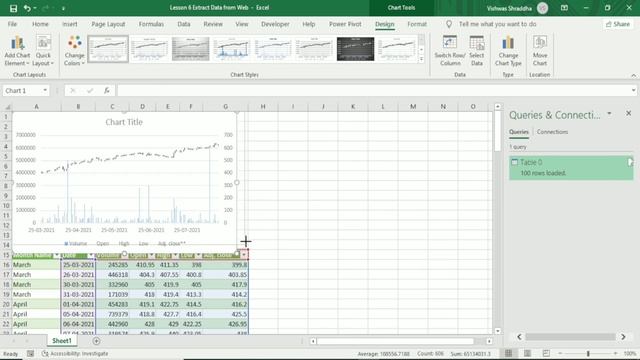Click the Share button
Screen dimensions: 640x360
coord(618,24)
